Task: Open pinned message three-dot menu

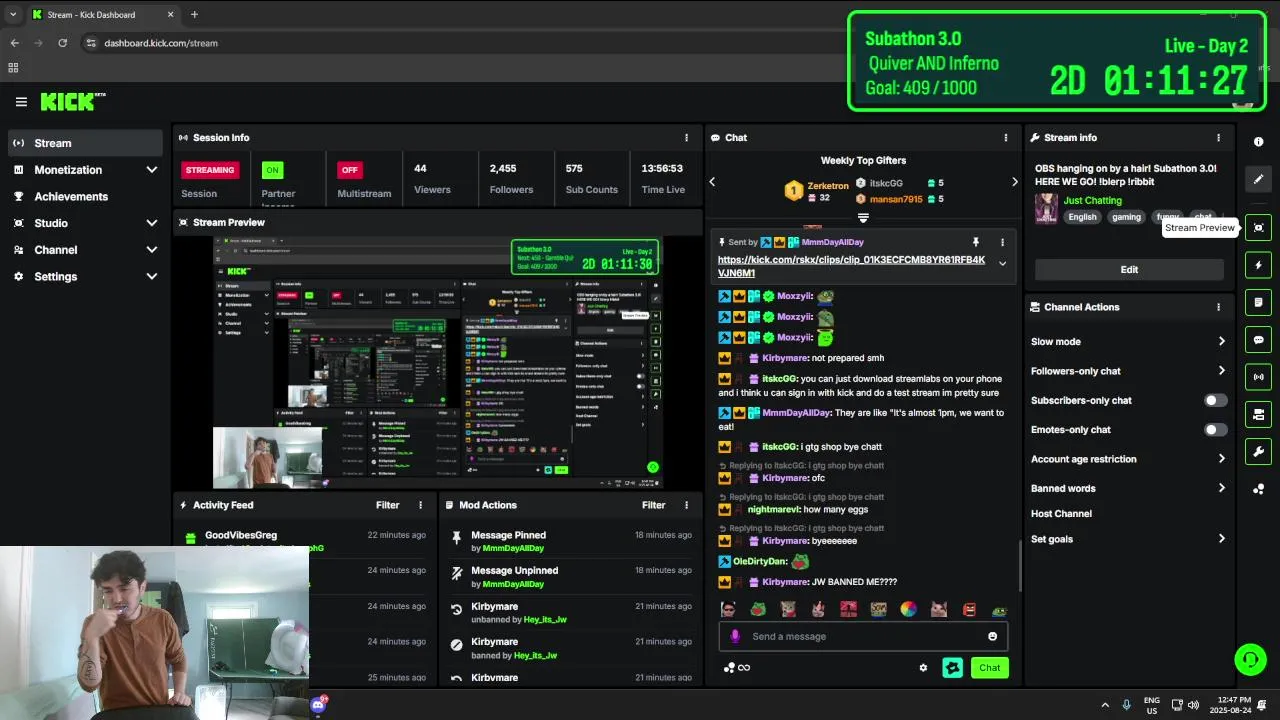Action: click(x=1002, y=242)
